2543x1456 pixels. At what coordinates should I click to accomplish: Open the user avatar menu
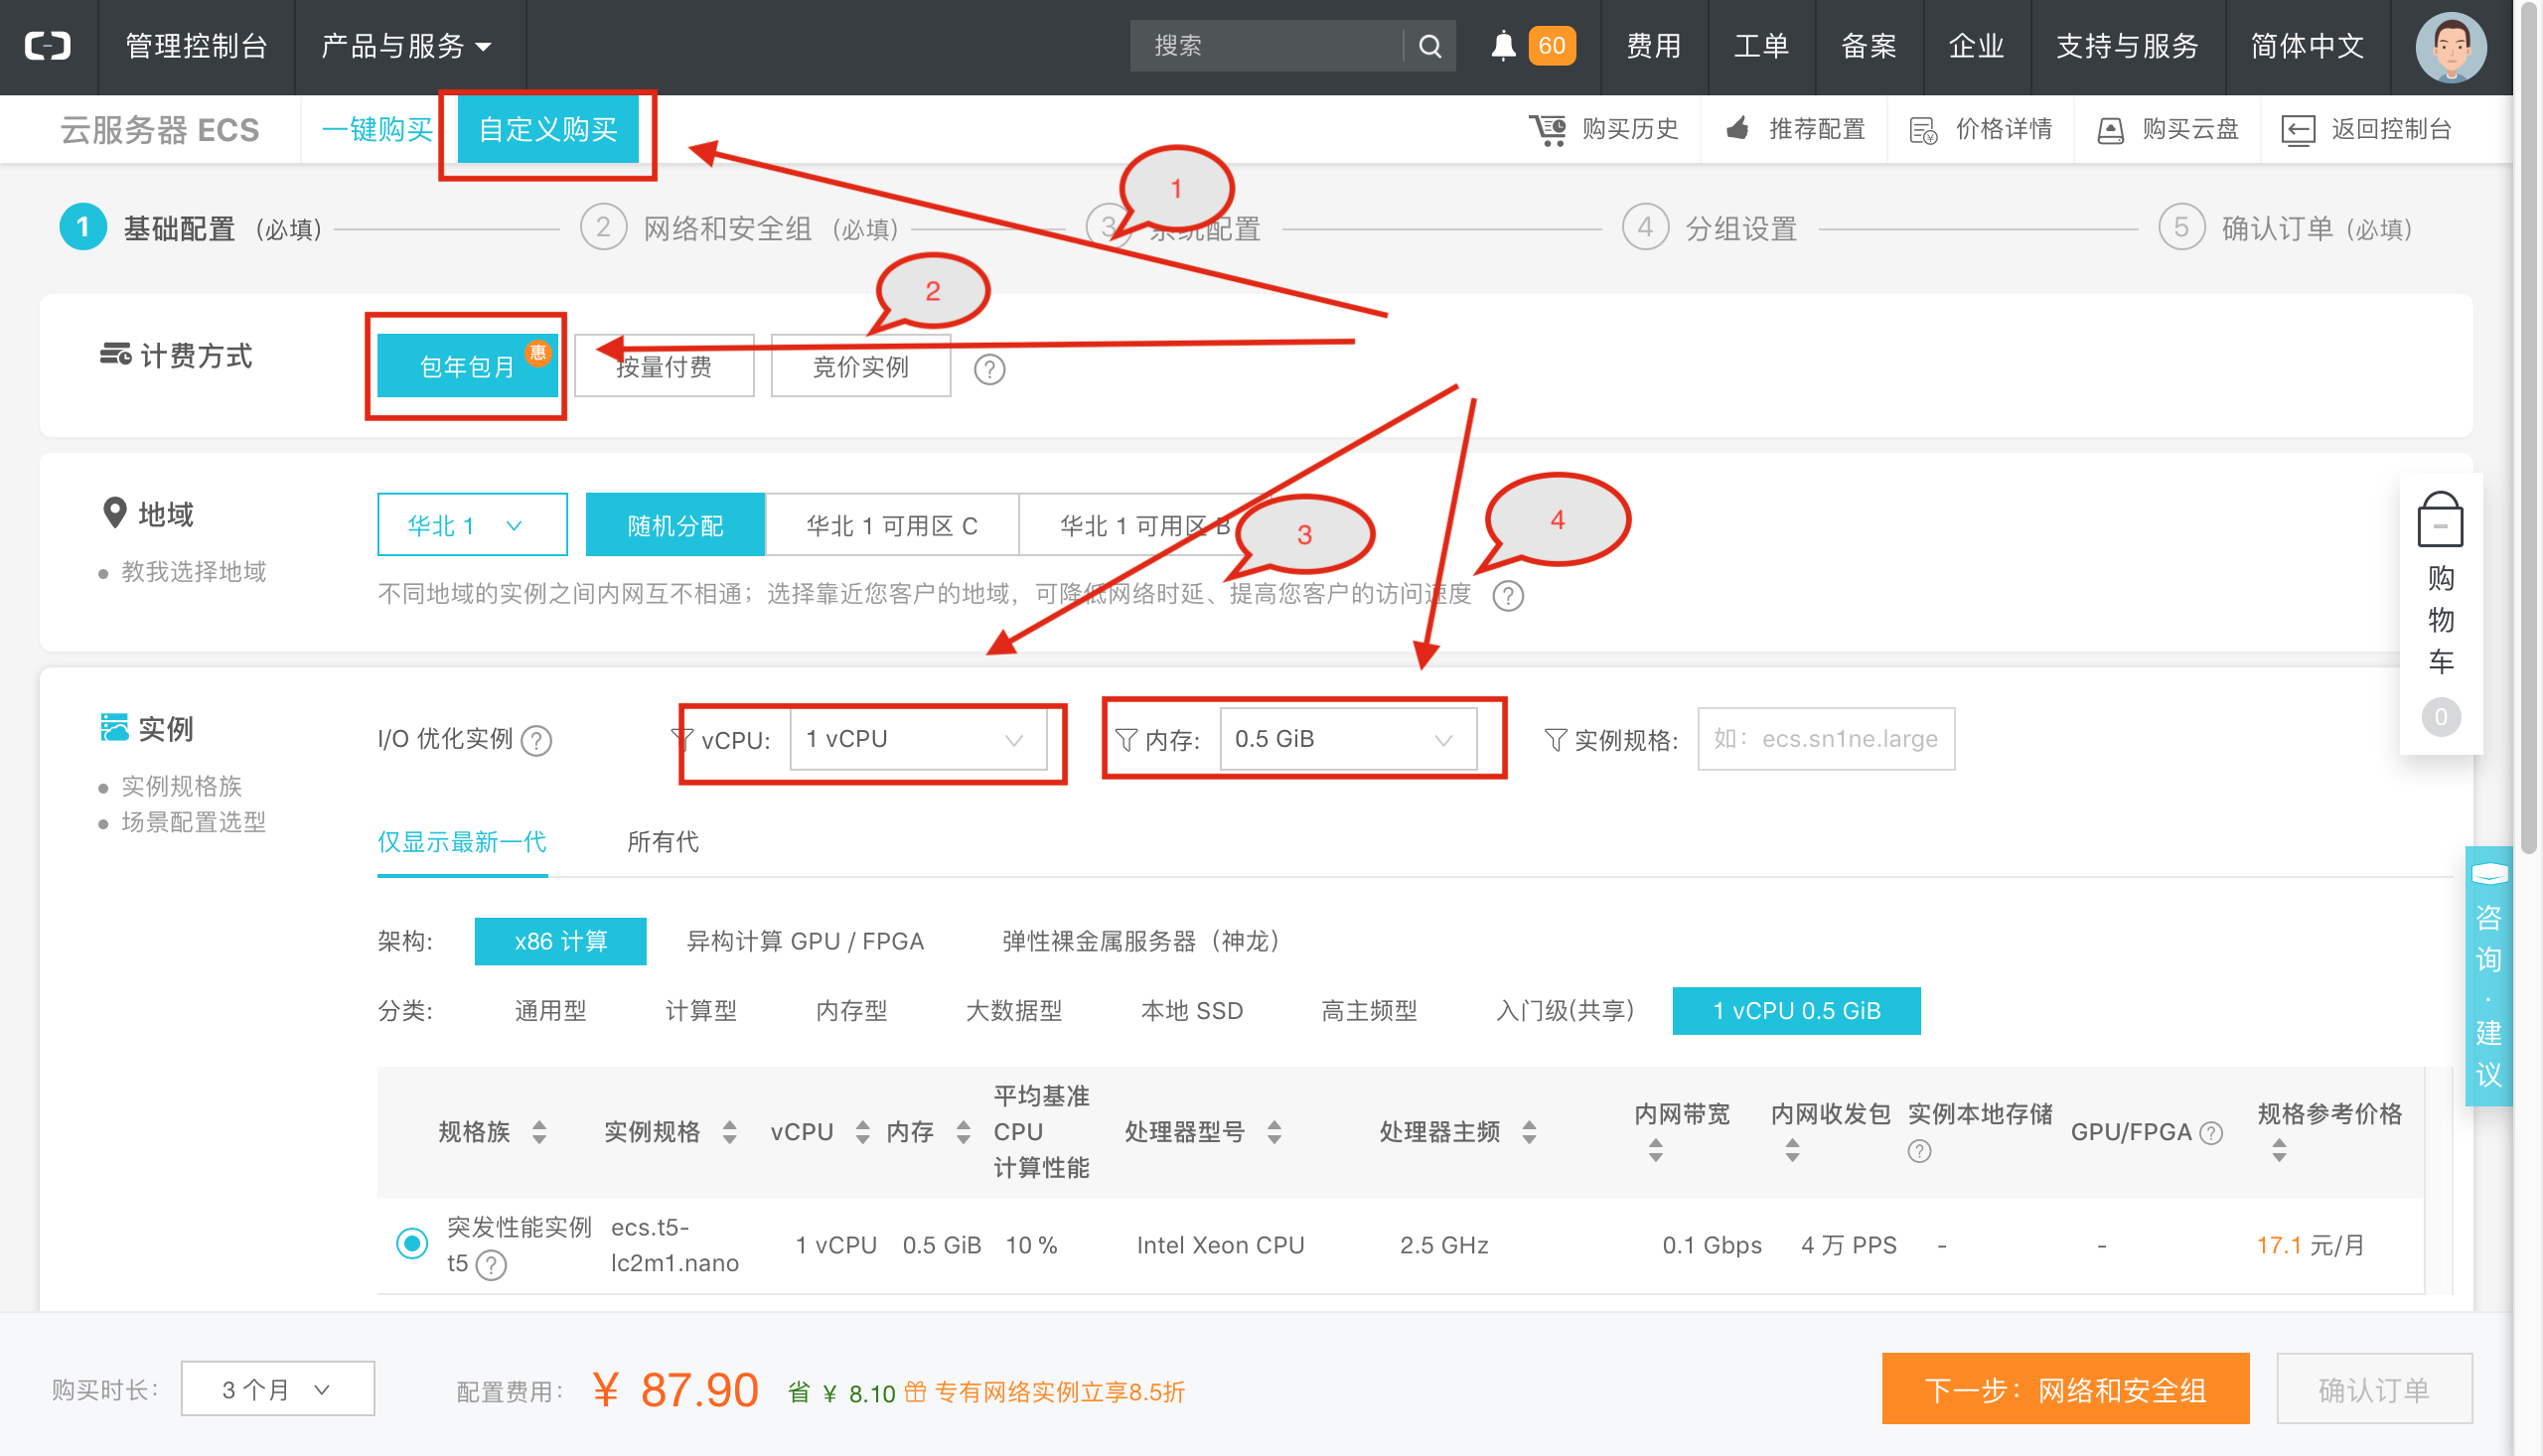[2451, 47]
